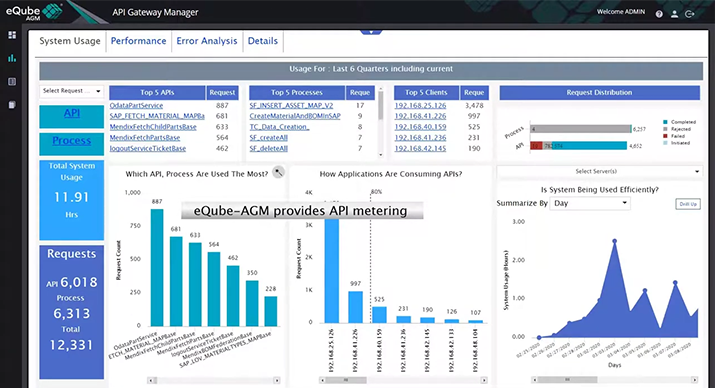This screenshot has width=715, height=388.
Task: Open client 192.168.42.145 link
Action: click(x=420, y=149)
